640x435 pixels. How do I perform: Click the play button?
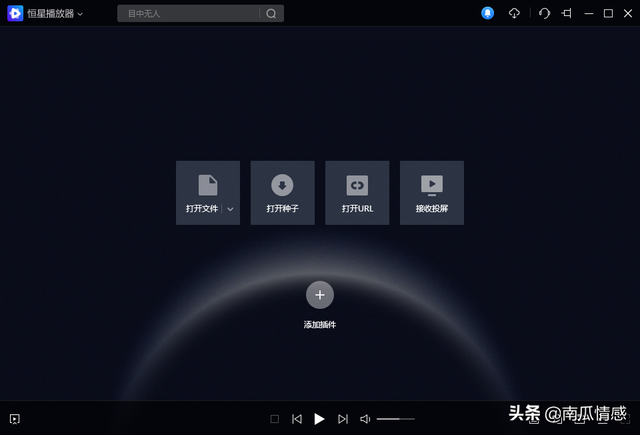(x=319, y=419)
